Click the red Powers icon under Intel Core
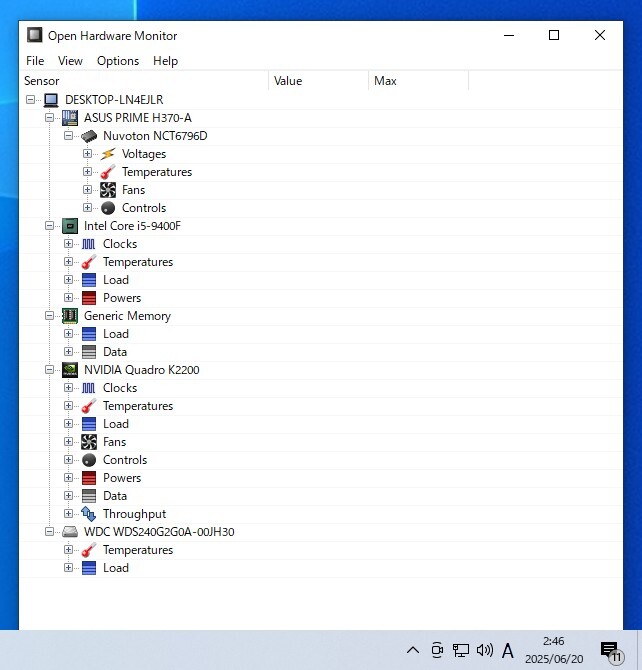The height and width of the screenshot is (670, 642). [x=89, y=298]
